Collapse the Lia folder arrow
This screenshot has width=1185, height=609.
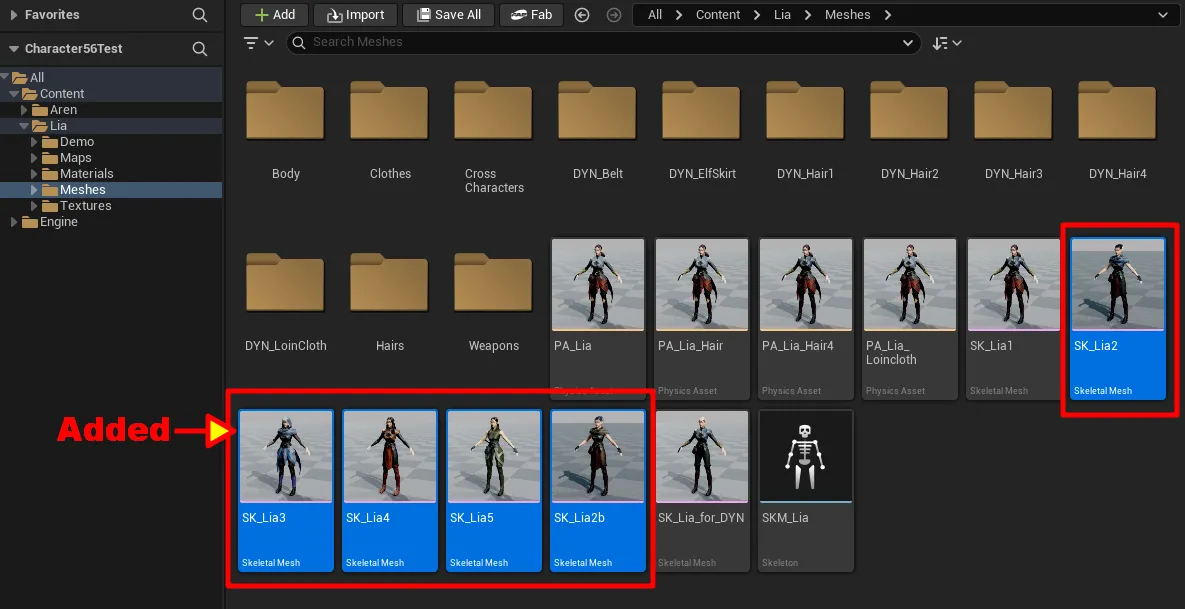click(24, 125)
